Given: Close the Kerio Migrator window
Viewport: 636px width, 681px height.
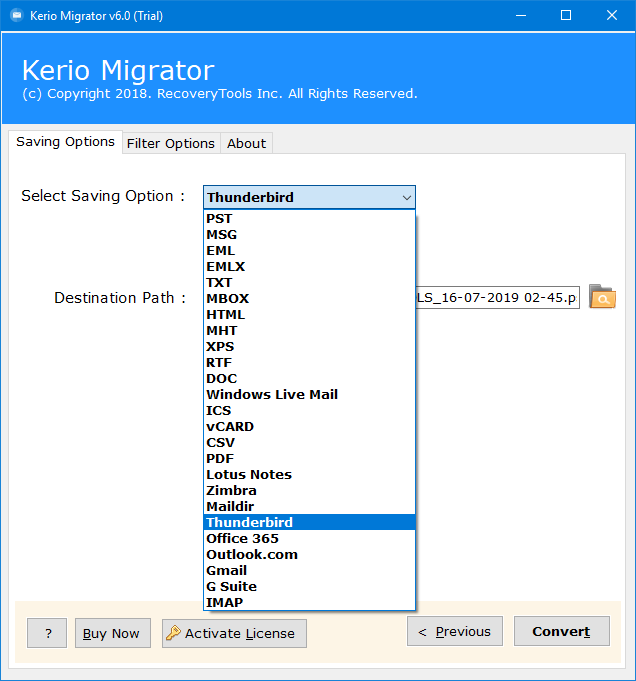Looking at the screenshot, I should 612,16.
